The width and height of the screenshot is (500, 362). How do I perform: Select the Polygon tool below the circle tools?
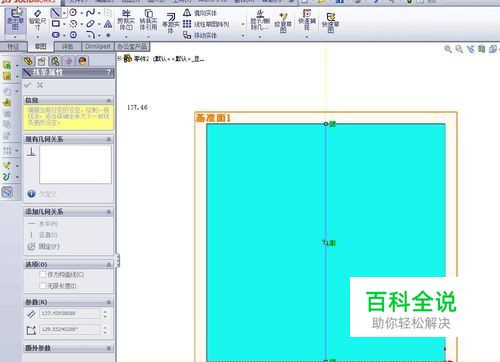coord(73,35)
